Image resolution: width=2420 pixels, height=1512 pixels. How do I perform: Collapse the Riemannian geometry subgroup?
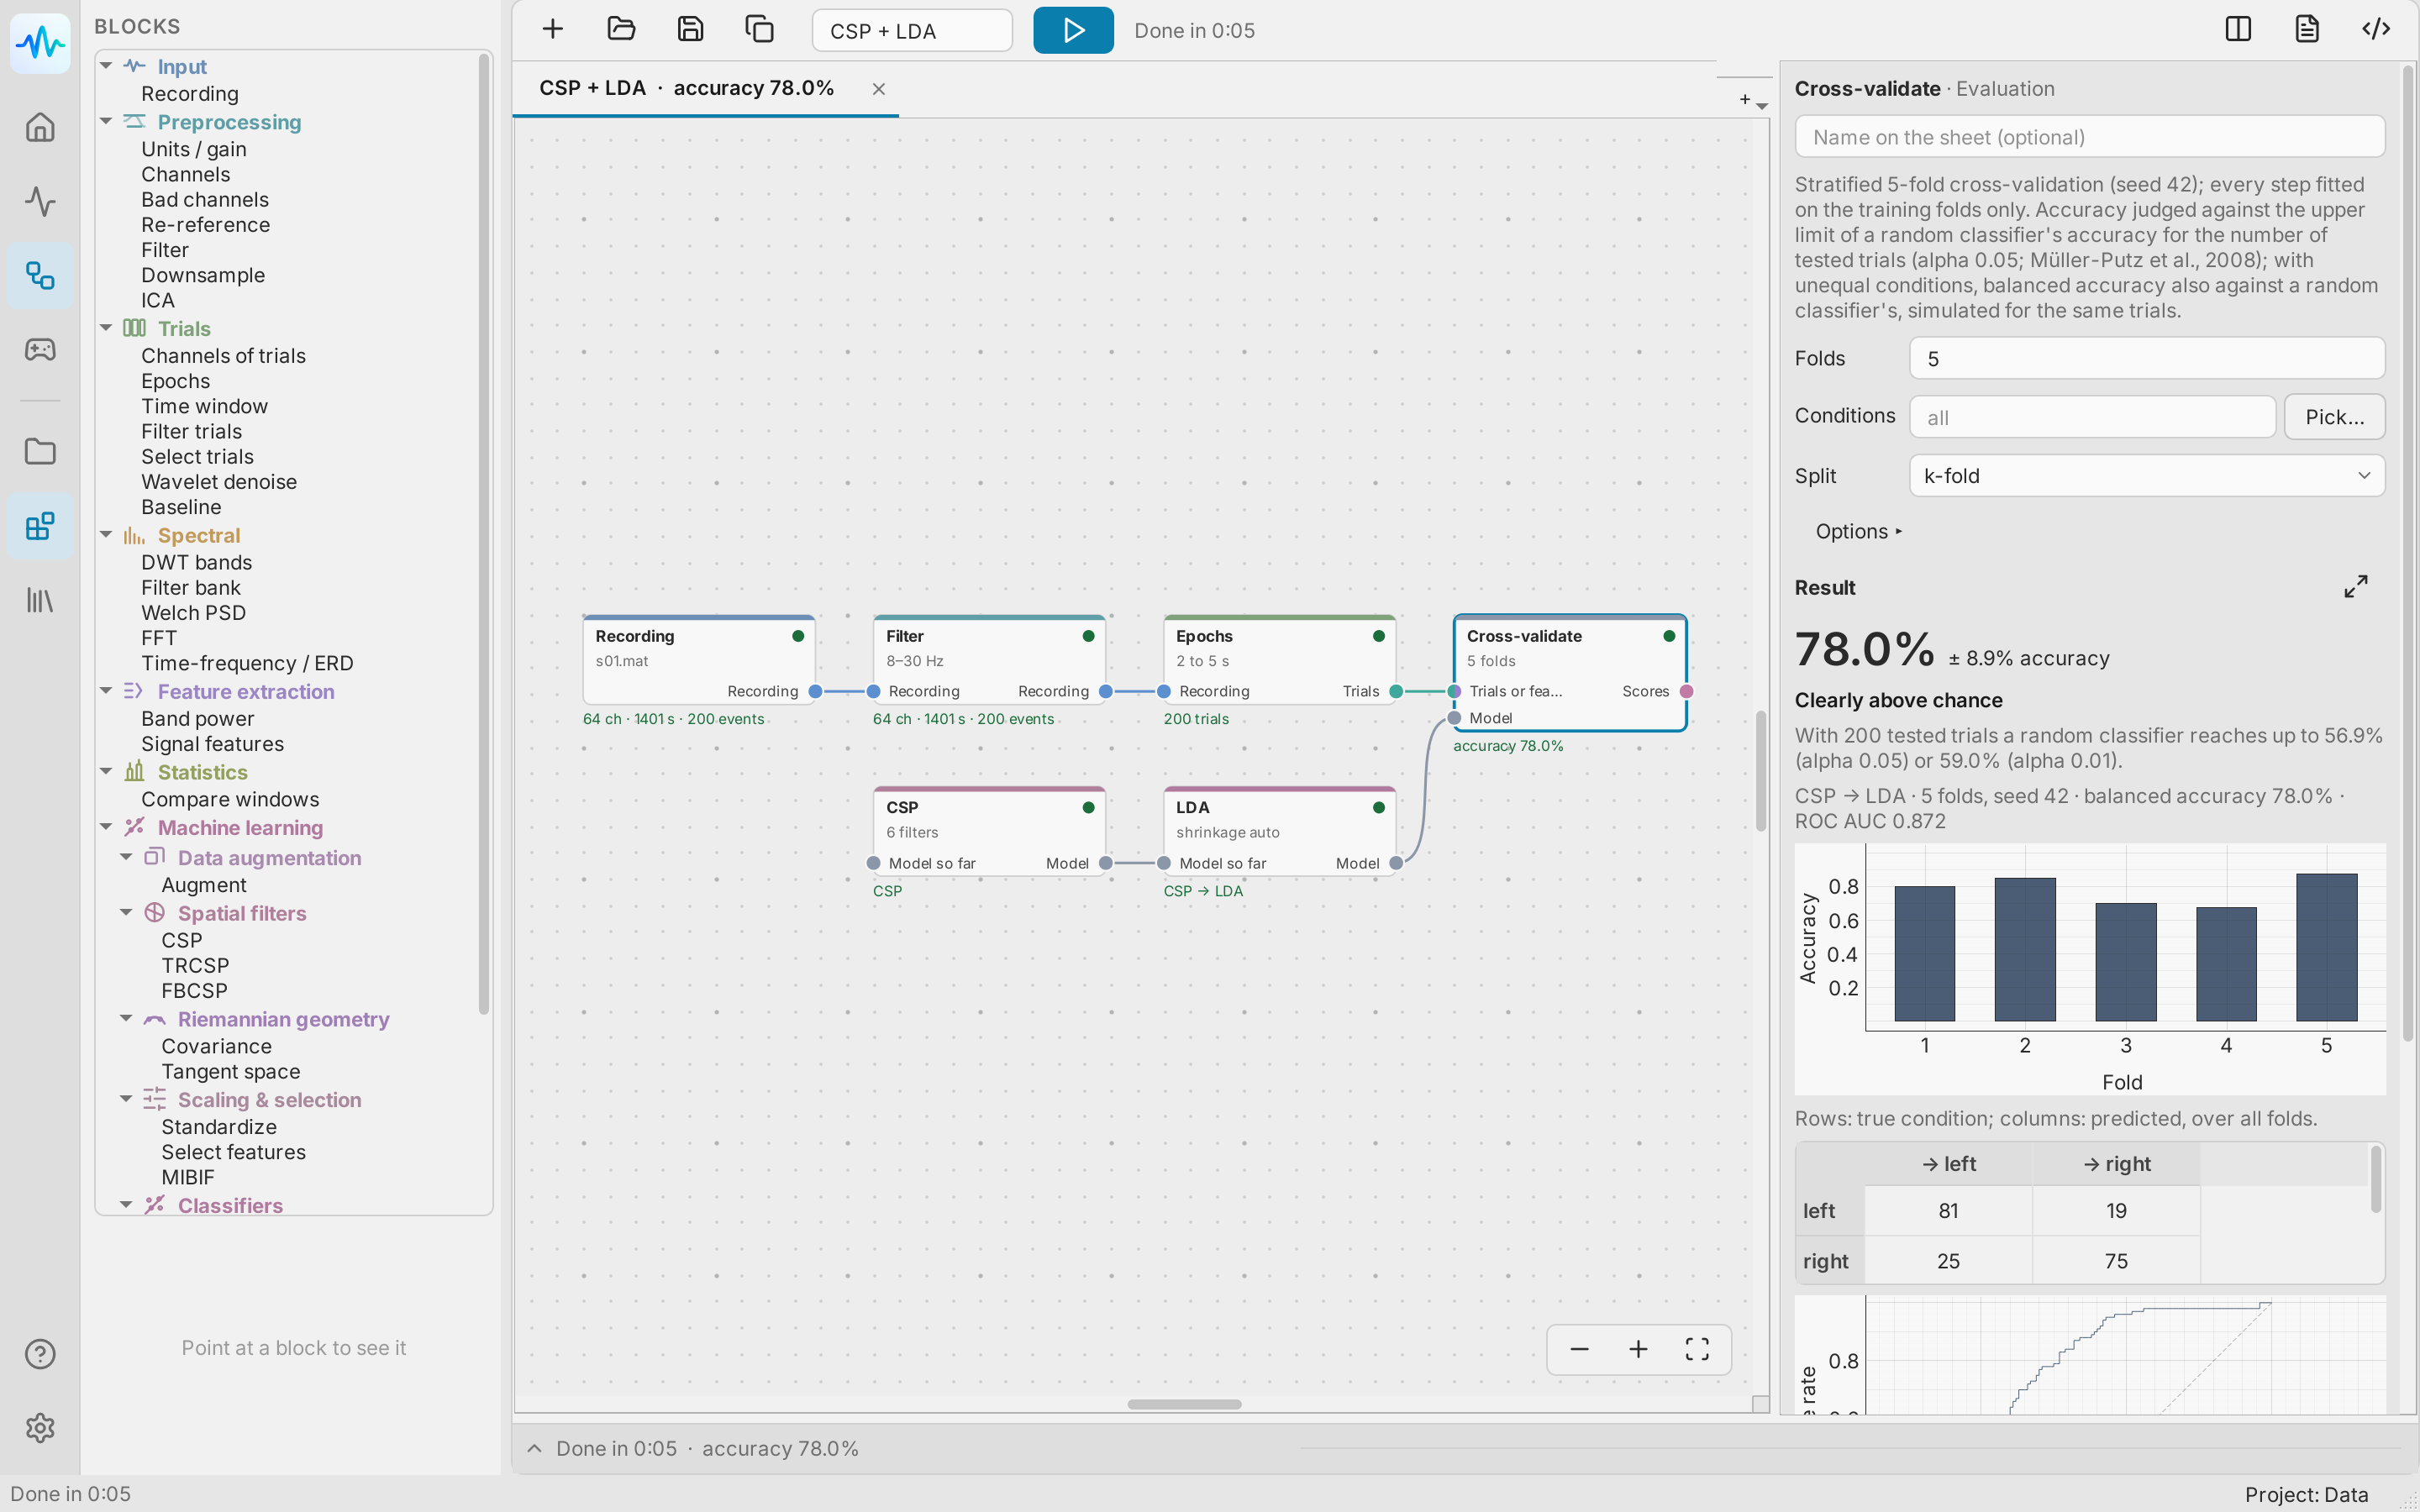(126, 1019)
